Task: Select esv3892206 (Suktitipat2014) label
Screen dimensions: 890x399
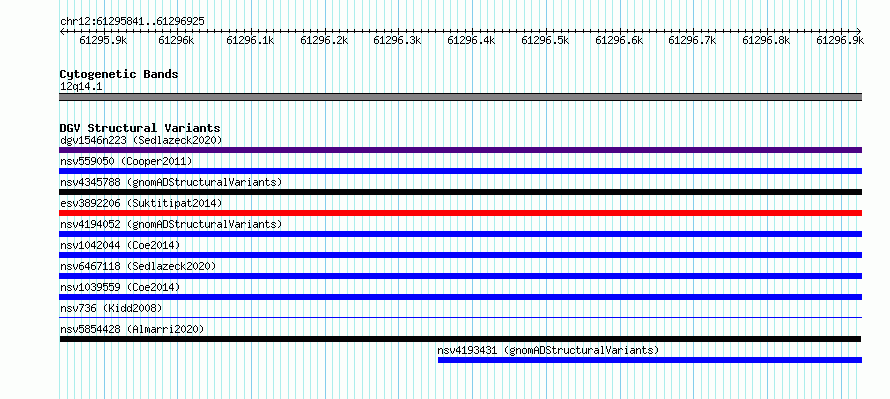Action: [141, 203]
